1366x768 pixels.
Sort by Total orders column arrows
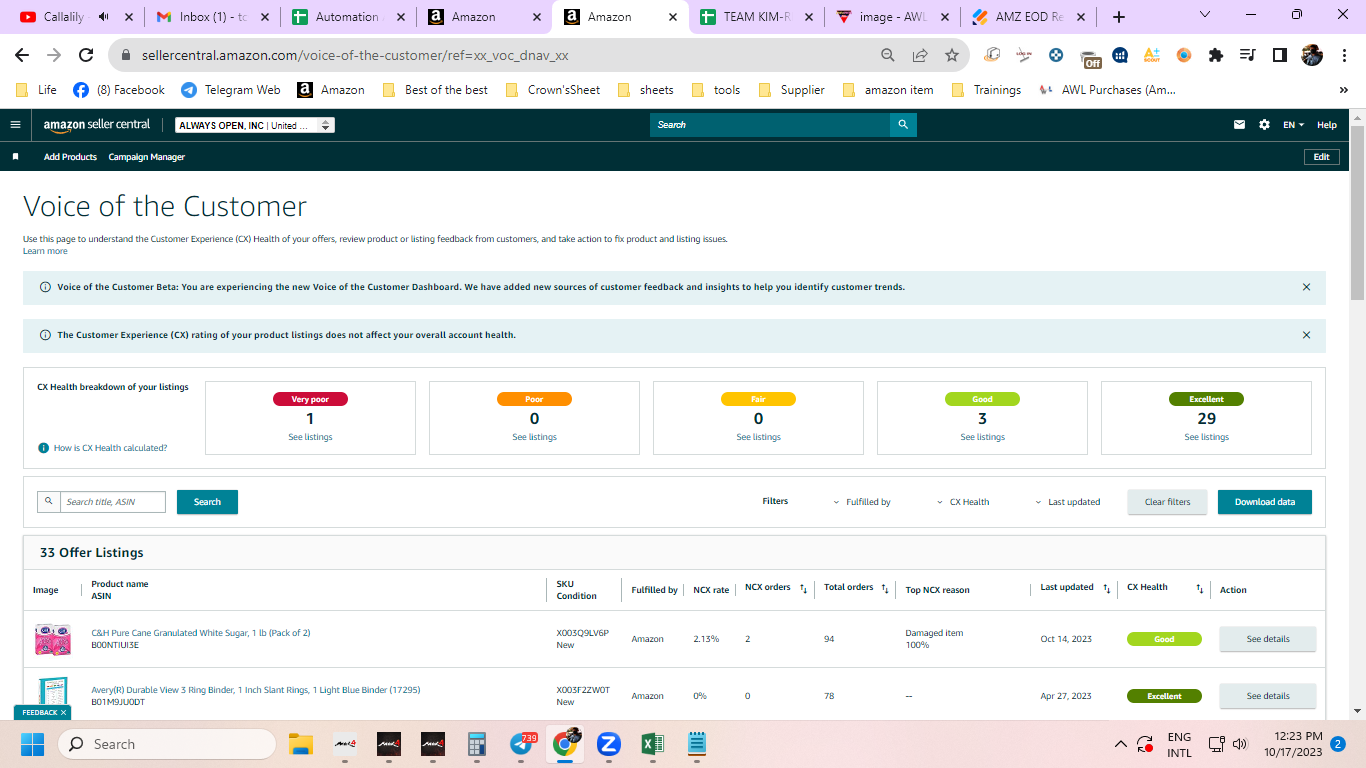click(885, 589)
